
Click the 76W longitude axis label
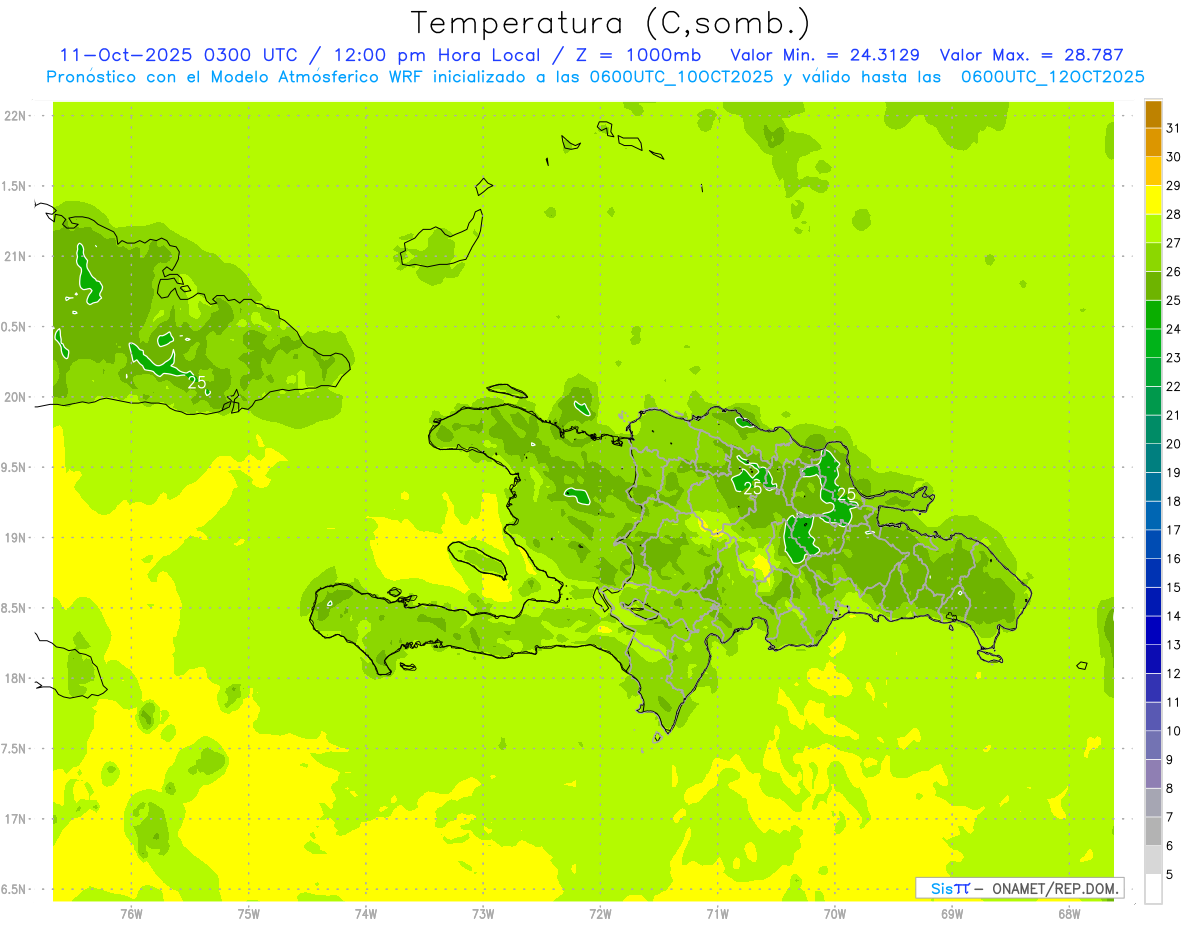point(131,913)
